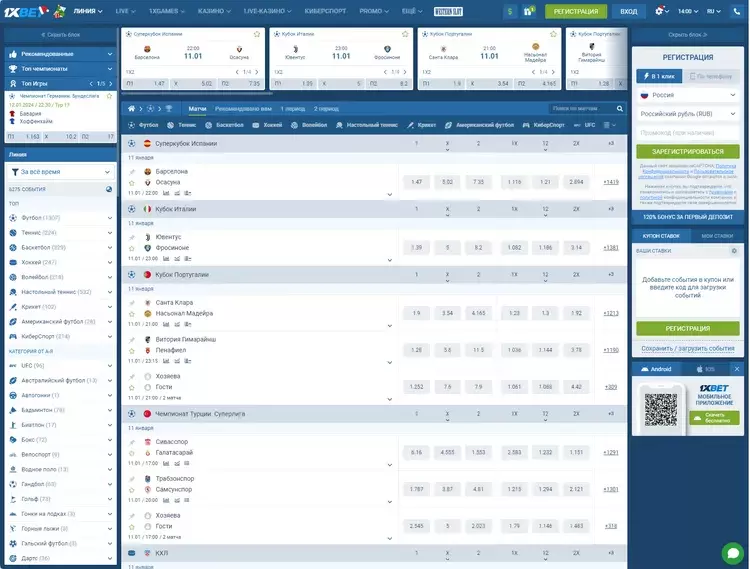
Task: Click the search magnifier icon
Action: coord(619,109)
